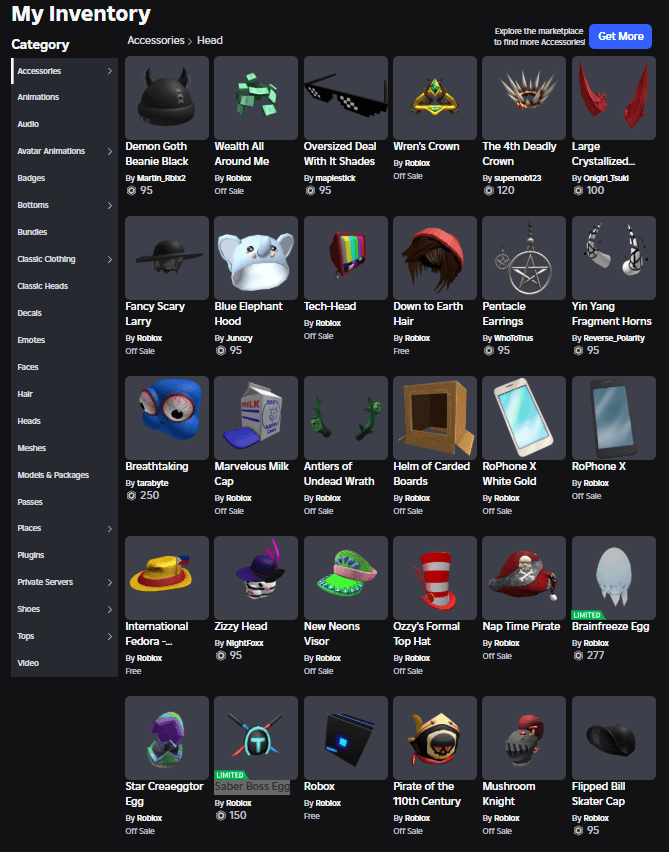Open creator maplestick profile link

point(335,178)
